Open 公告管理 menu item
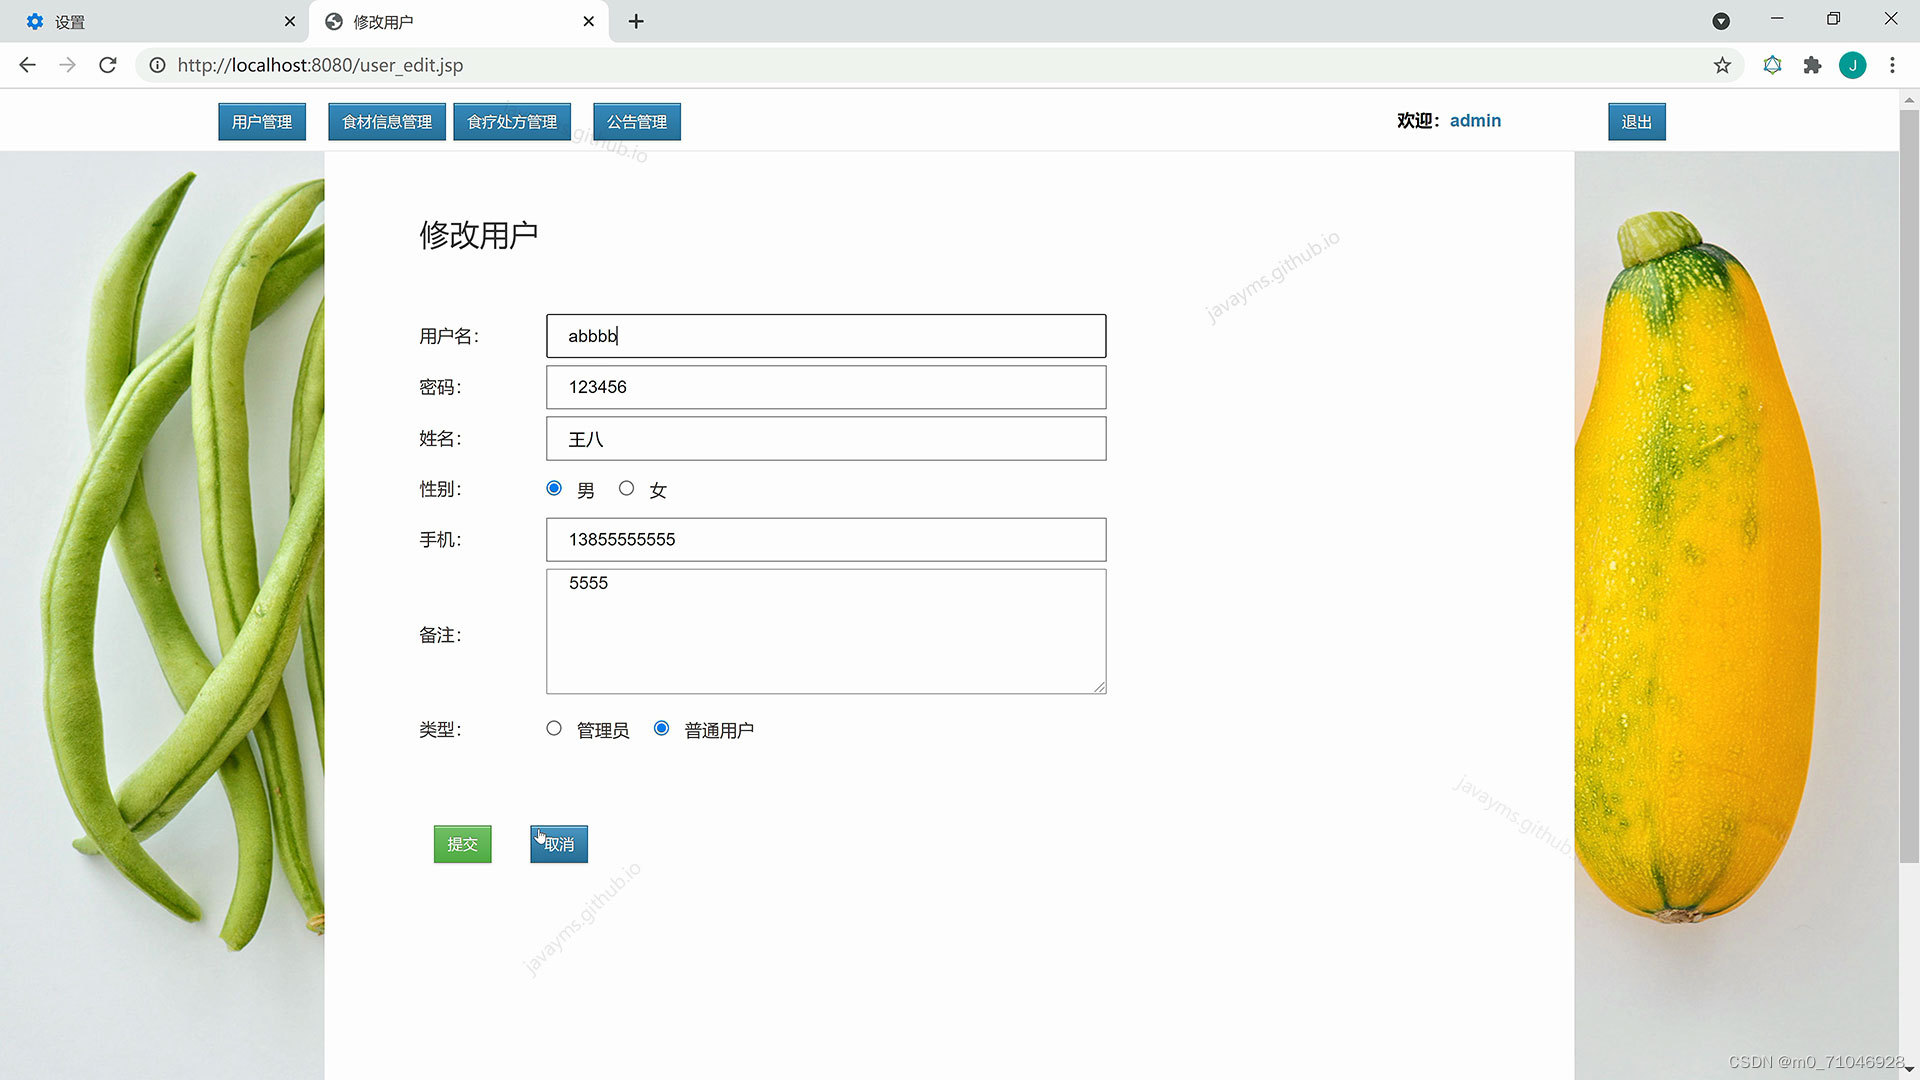Image resolution: width=1920 pixels, height=1080 pixels. coord(637,122)
